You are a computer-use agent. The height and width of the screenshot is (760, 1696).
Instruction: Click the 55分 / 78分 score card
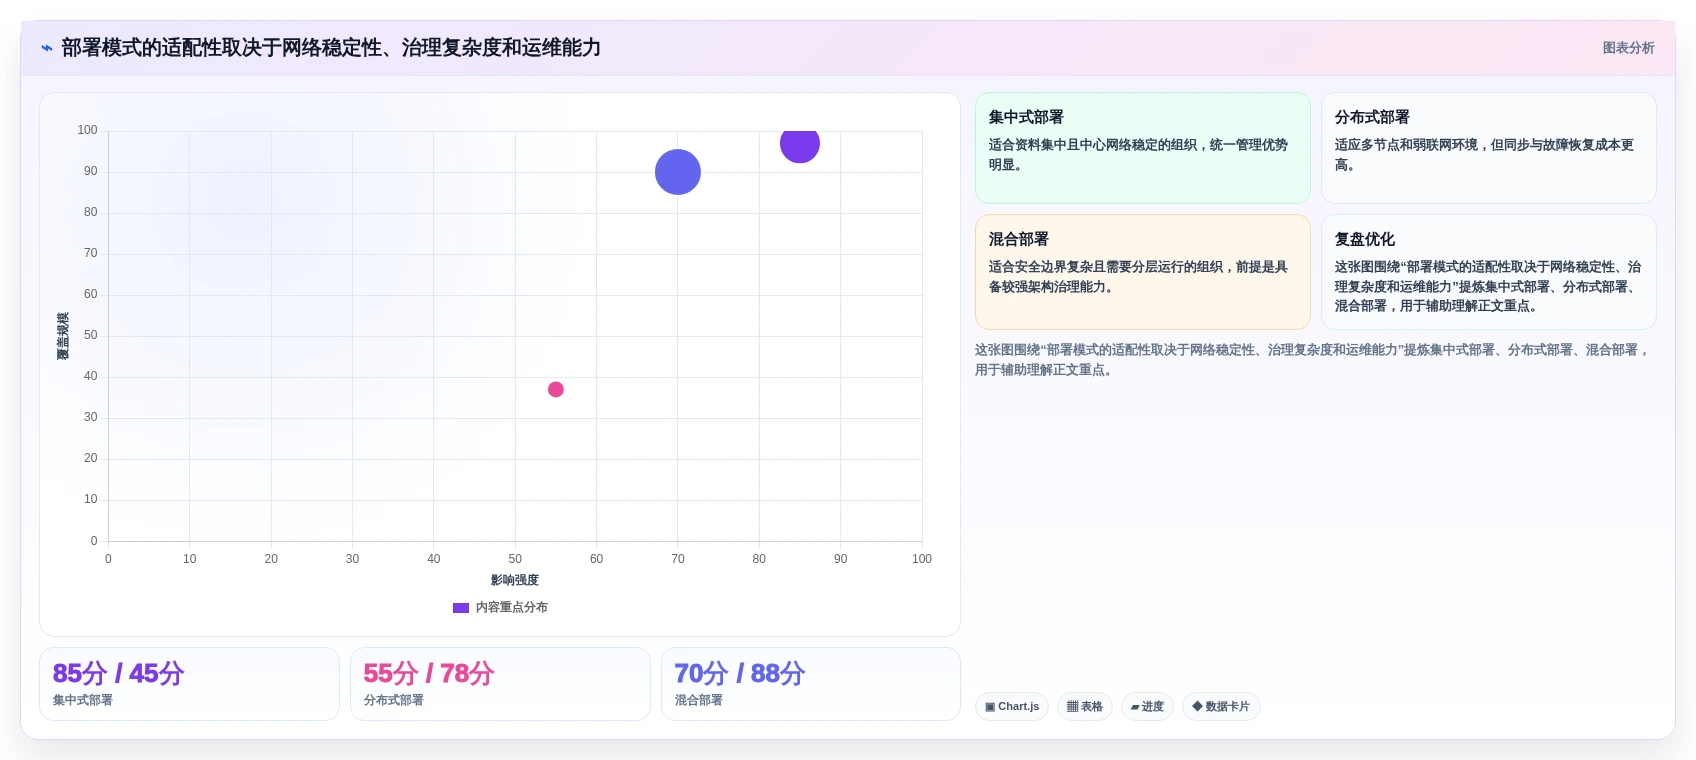pyautogui.click(x=500, y=684)
